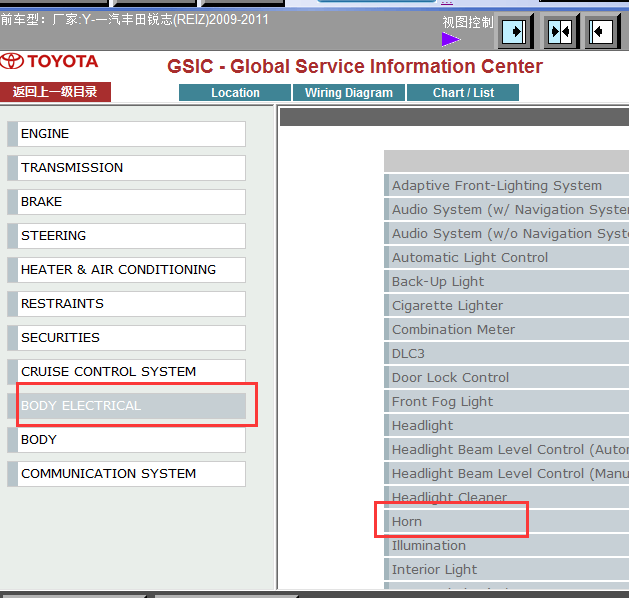The width and height of the screenshot is (629, 598).
Task: Open the Cigarette Lighter entry
Action: [507, 306]
